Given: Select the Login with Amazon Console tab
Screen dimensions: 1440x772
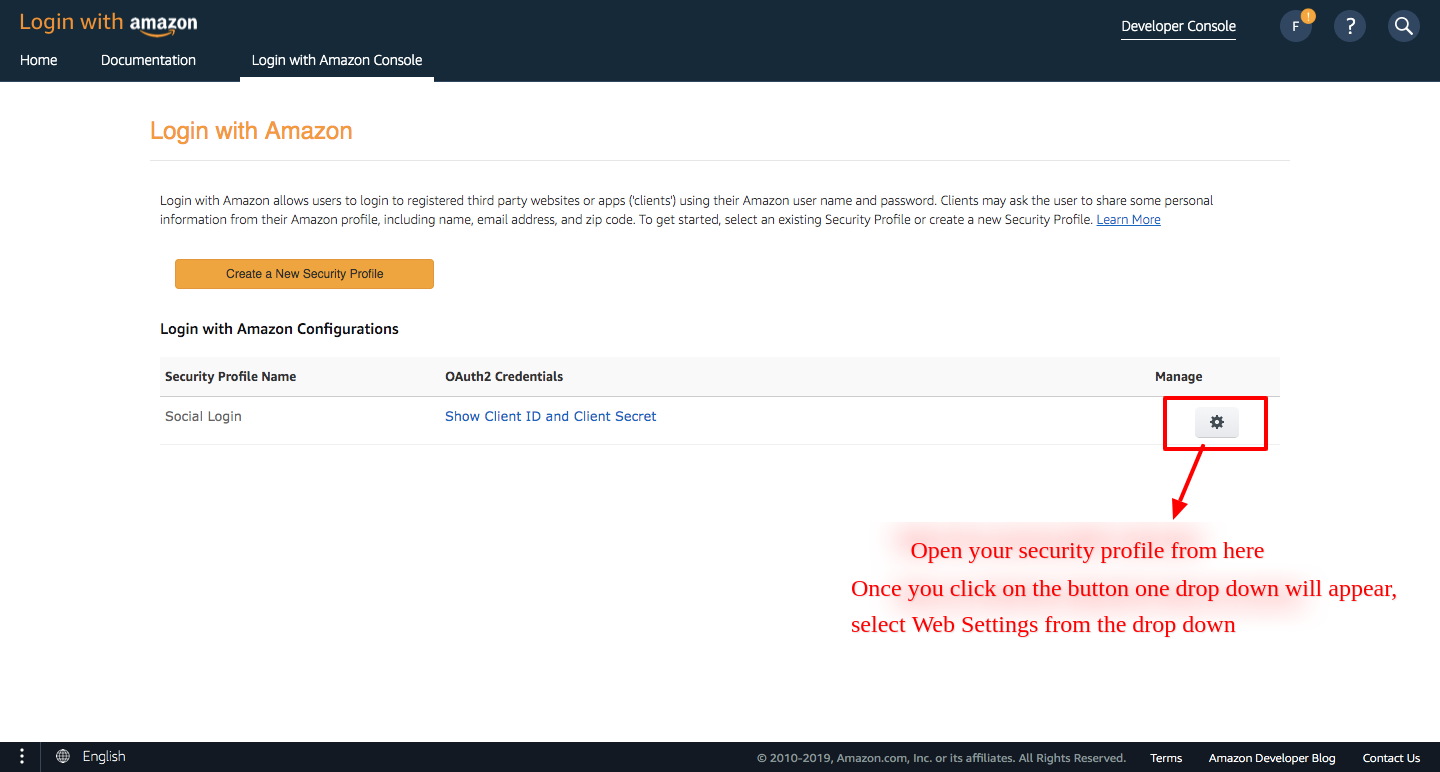Looking at the screenshot, I should click(x=337, y=60).
